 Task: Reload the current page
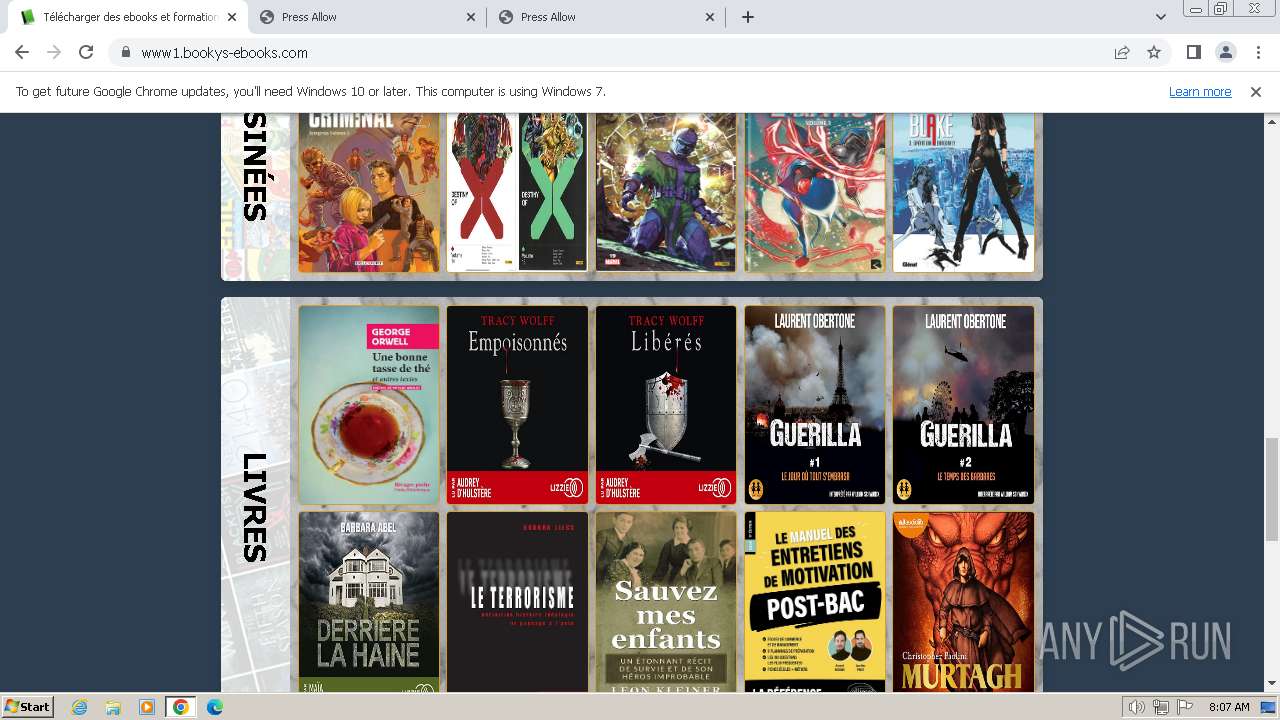(86, 52)
